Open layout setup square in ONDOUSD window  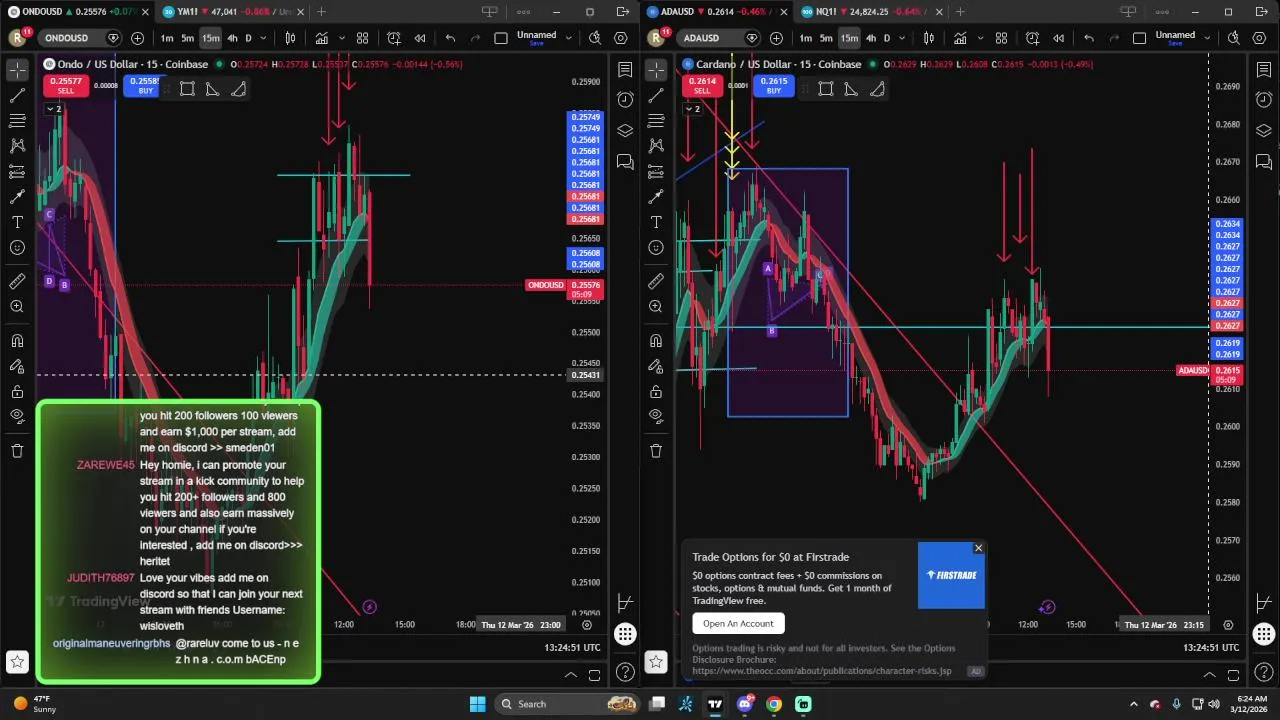tap(501, 38)
